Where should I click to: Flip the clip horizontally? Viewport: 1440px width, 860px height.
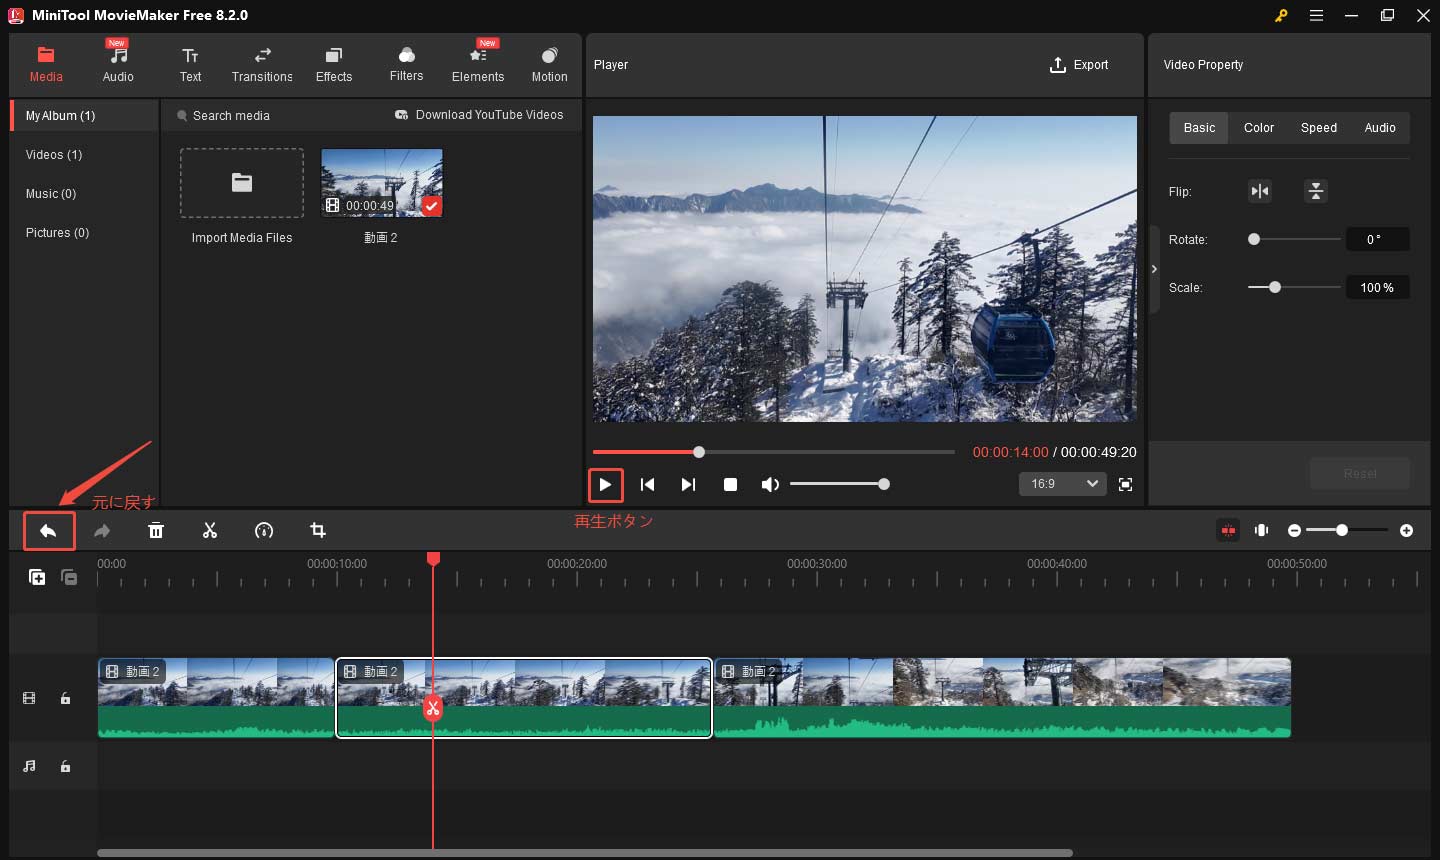tap(1260, 191)
